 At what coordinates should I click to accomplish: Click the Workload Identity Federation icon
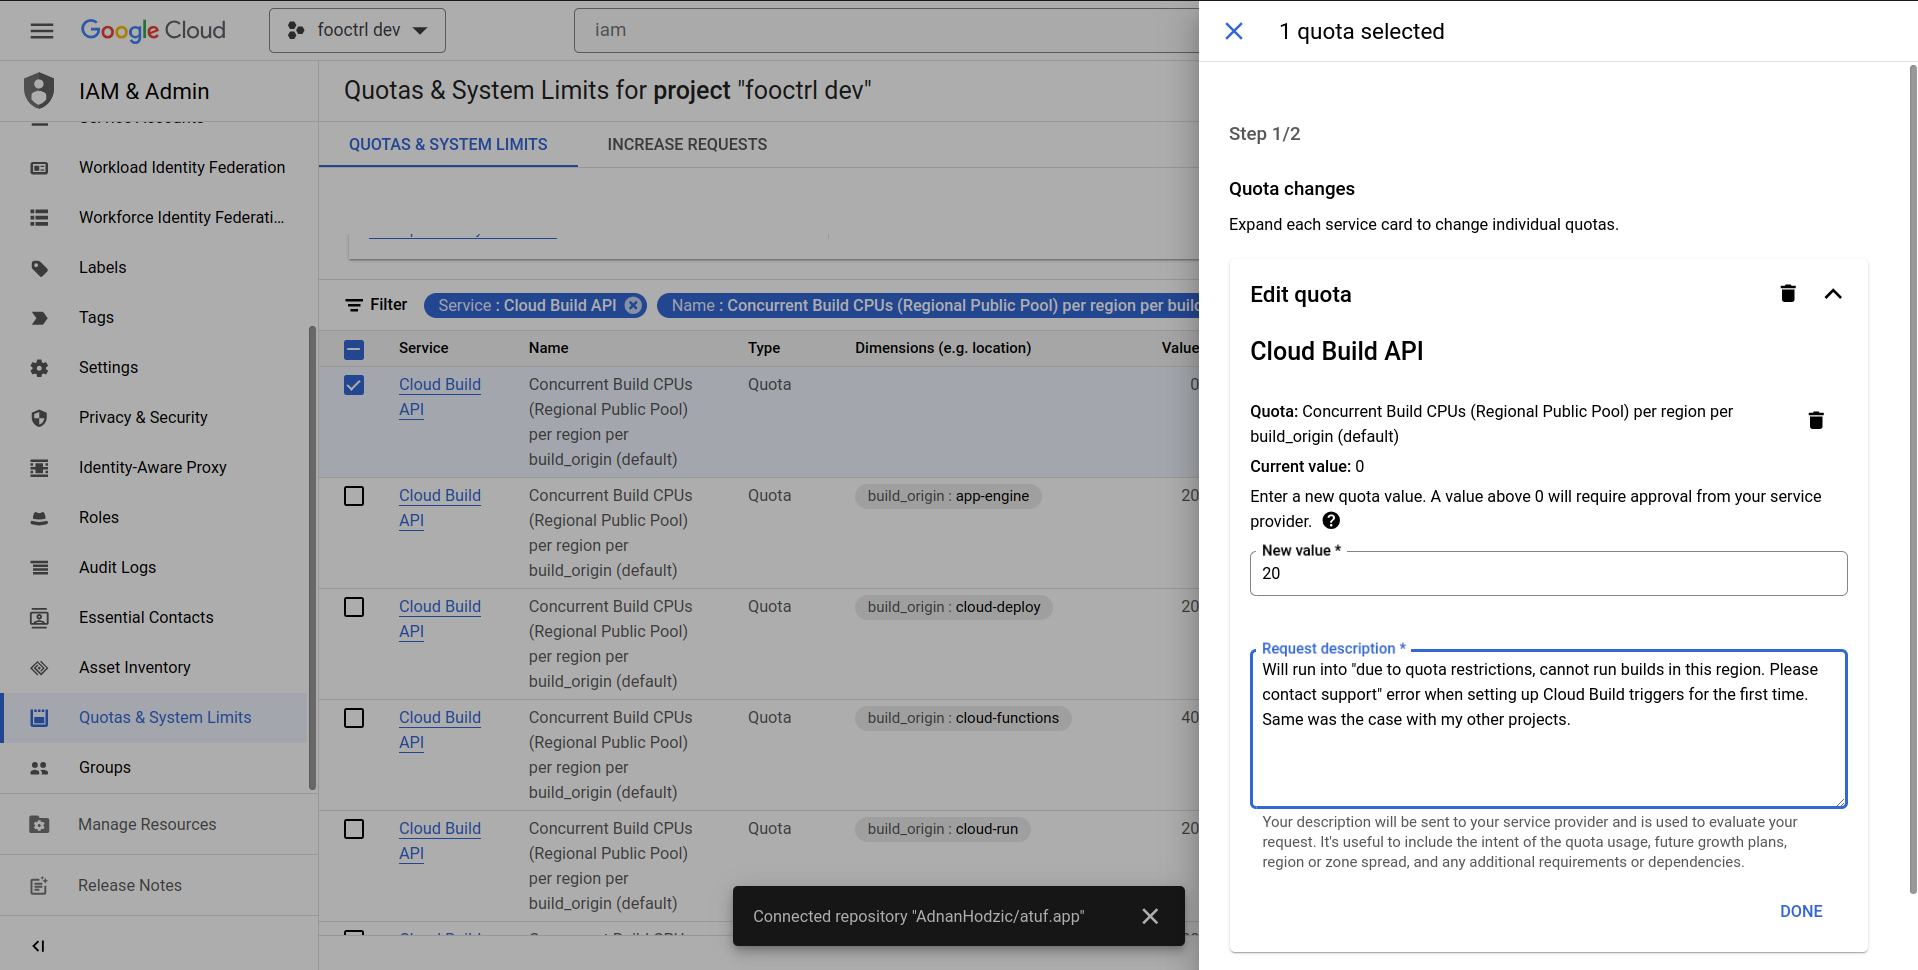coord(39,168)
